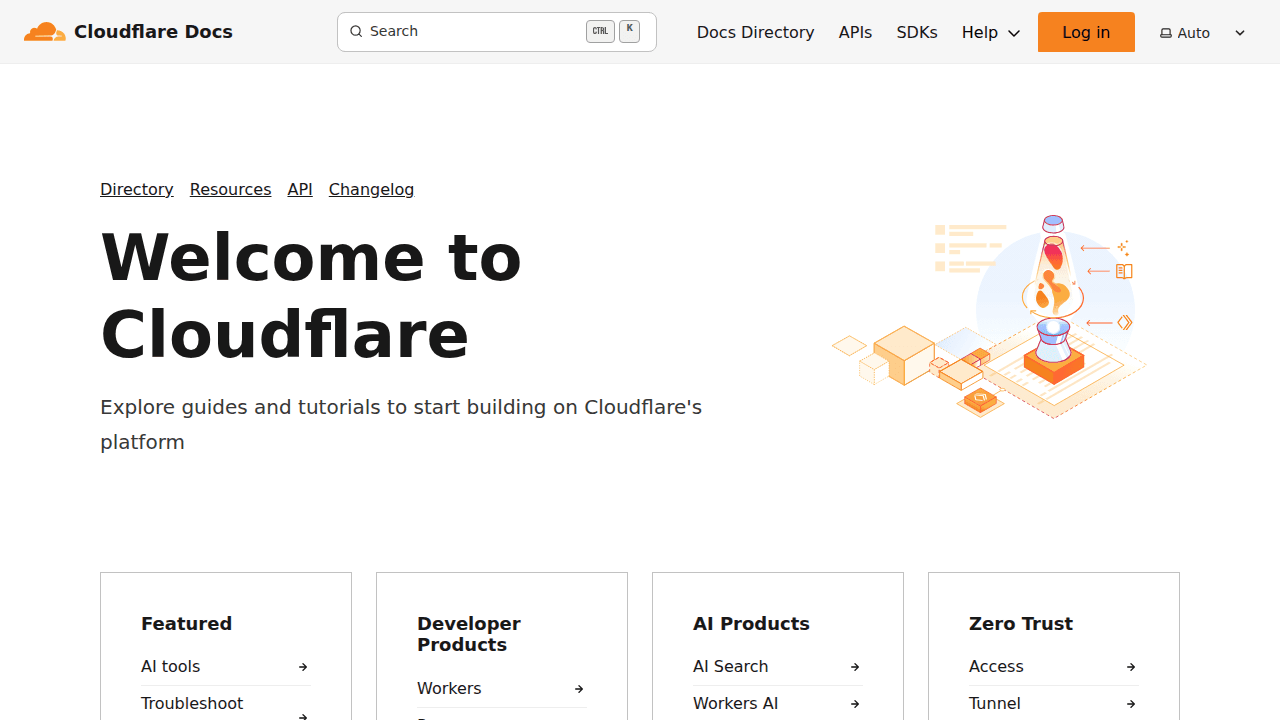The image size is (1280, 720).
Task: Open the Help dropdown menu
Action: (x=990, y=32)
